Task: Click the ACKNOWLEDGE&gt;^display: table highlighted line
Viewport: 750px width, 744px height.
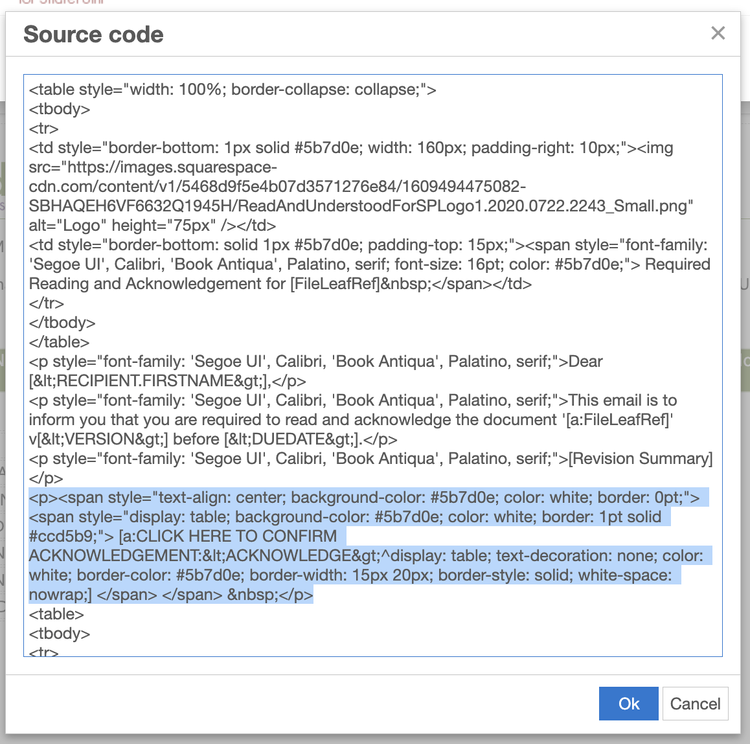Action: [x=366, y=556]
